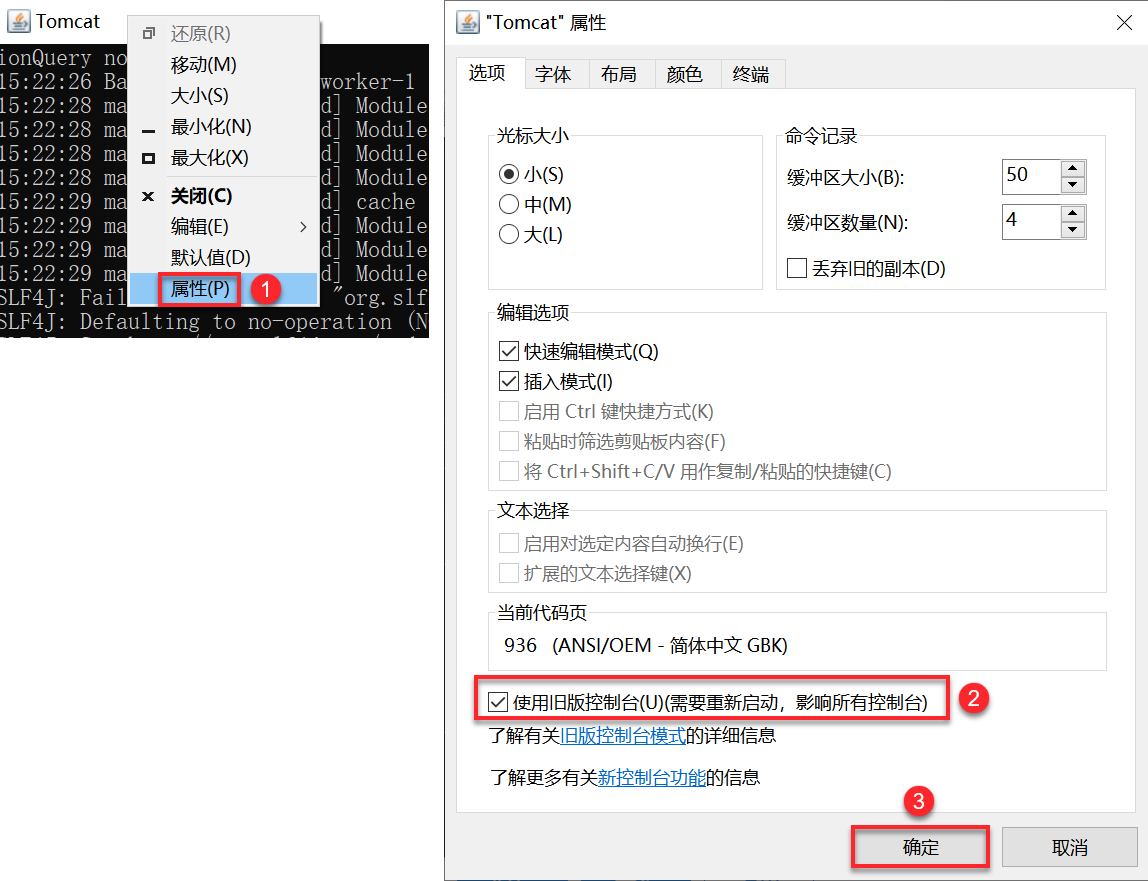Image resolution: width=1148 pixels, height=881 pixels.
Task: Switch to the 终端 tab
Action: click(752, 74)
